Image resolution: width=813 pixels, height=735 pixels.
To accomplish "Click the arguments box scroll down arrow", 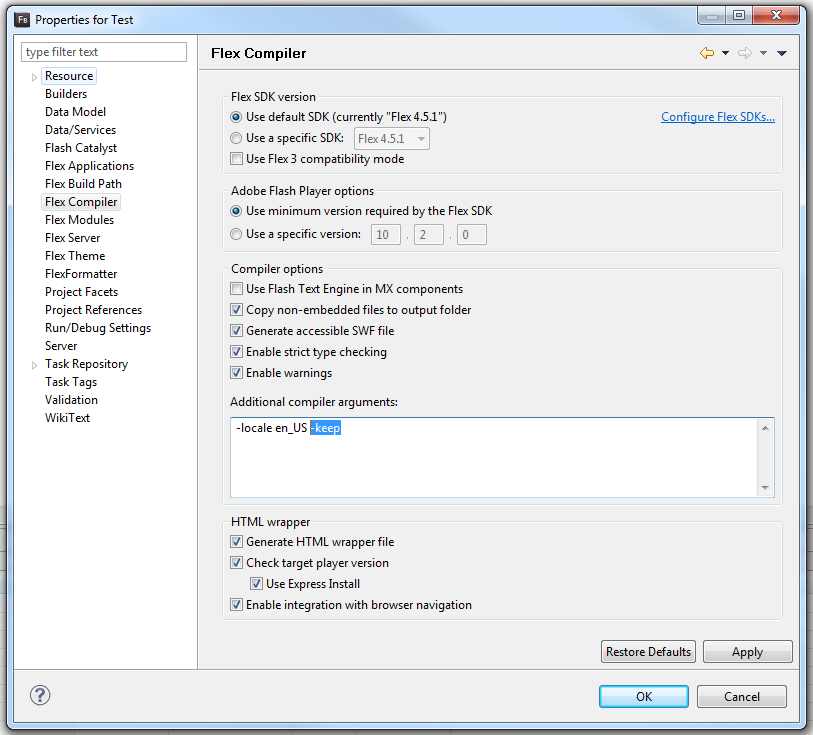I will pyautogui.click(x=765, y=487).
